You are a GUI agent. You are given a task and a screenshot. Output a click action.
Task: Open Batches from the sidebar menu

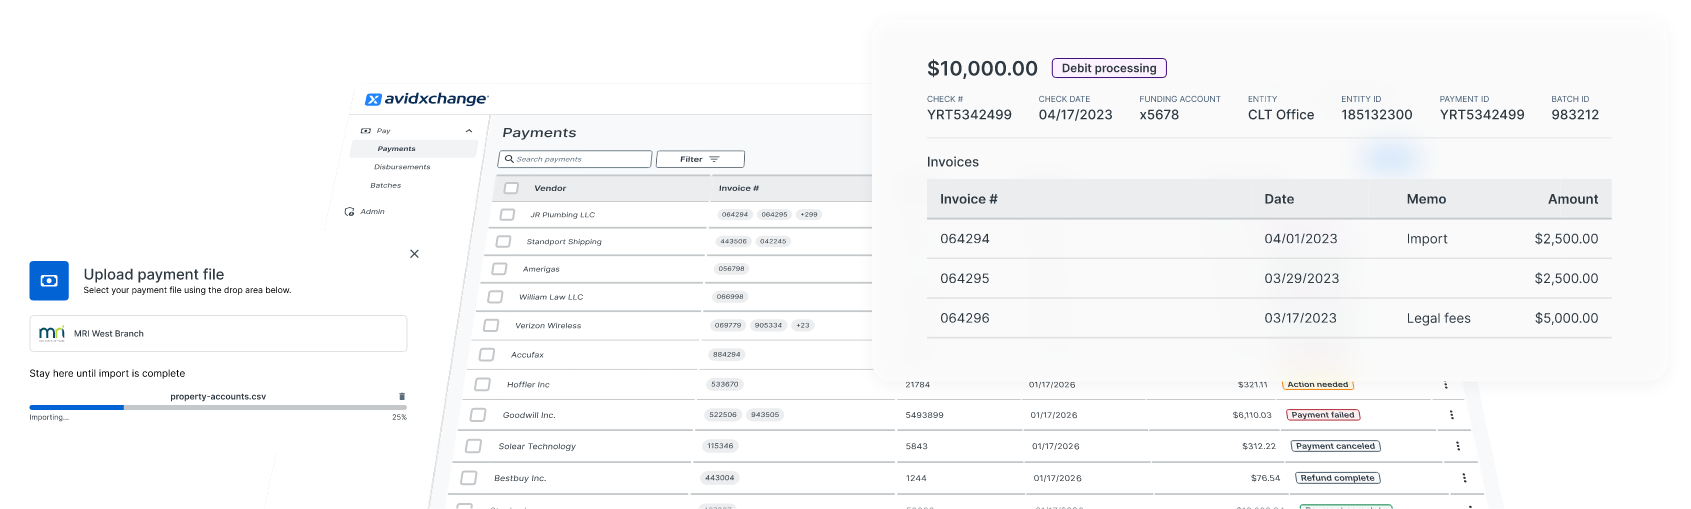pyautogui.click(x=385, y=185)
